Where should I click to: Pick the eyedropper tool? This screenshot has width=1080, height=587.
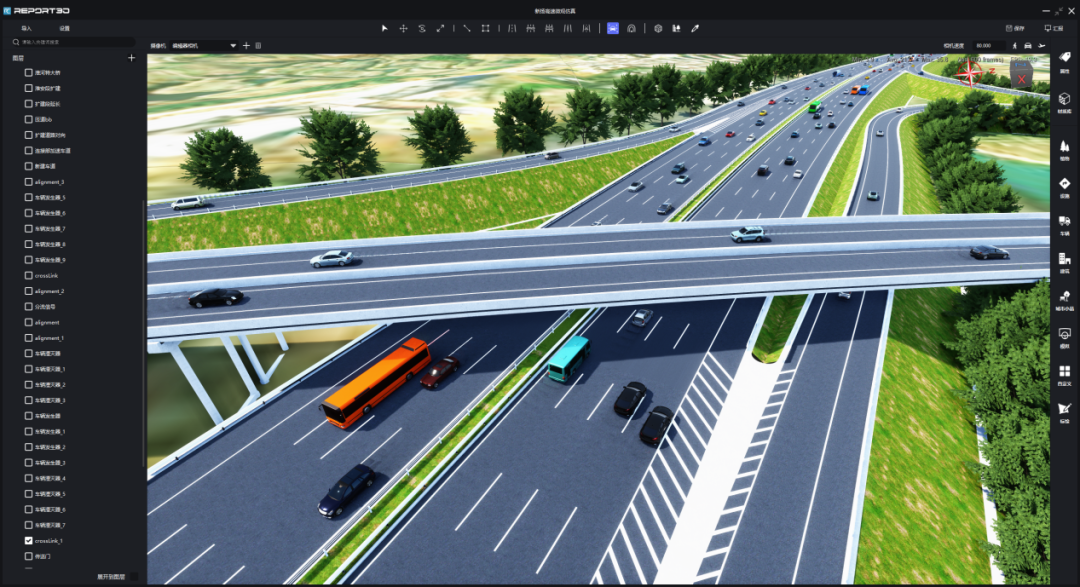point(695,28)
